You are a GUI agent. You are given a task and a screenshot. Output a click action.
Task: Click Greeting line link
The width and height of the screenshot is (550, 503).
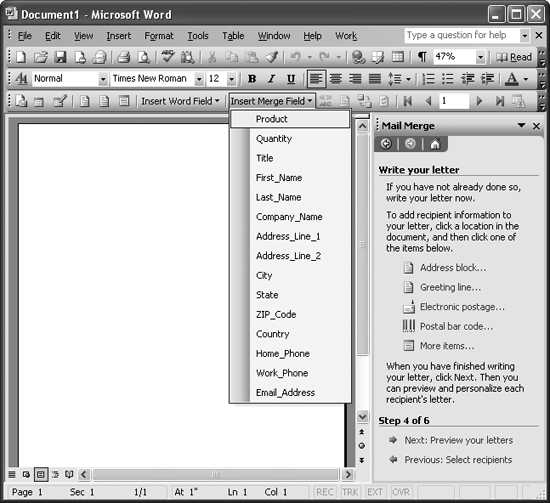point(450,287)
